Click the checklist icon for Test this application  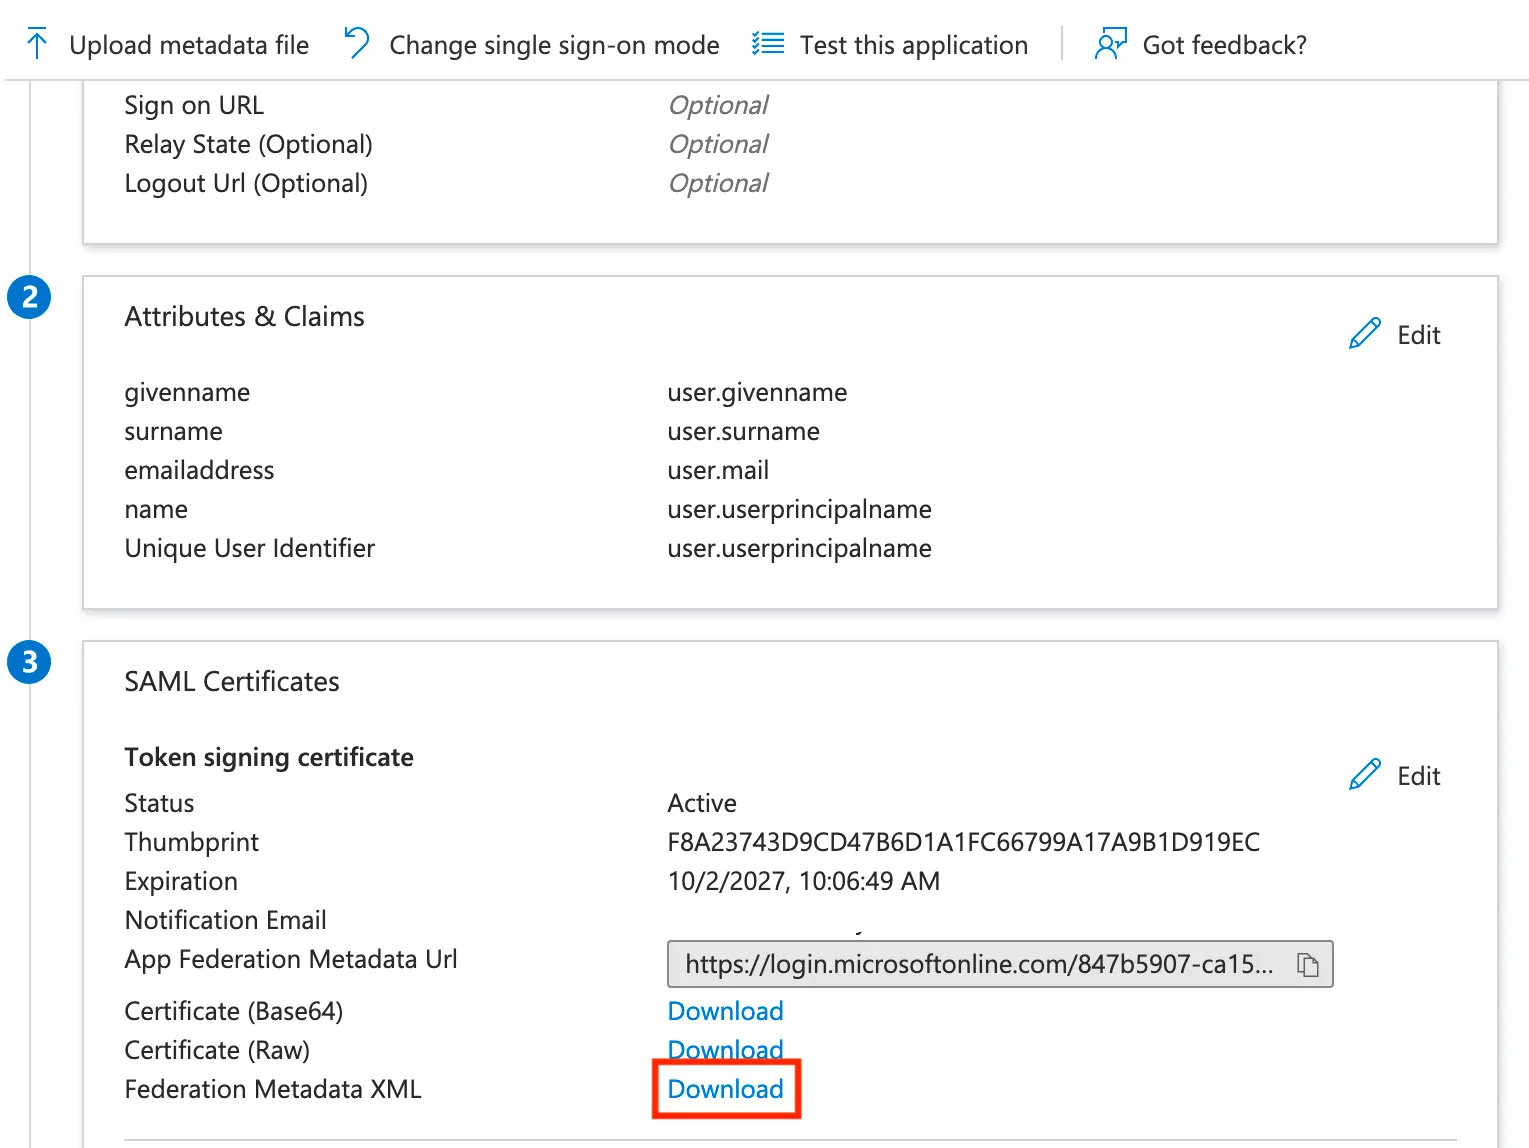coord(768,44)
